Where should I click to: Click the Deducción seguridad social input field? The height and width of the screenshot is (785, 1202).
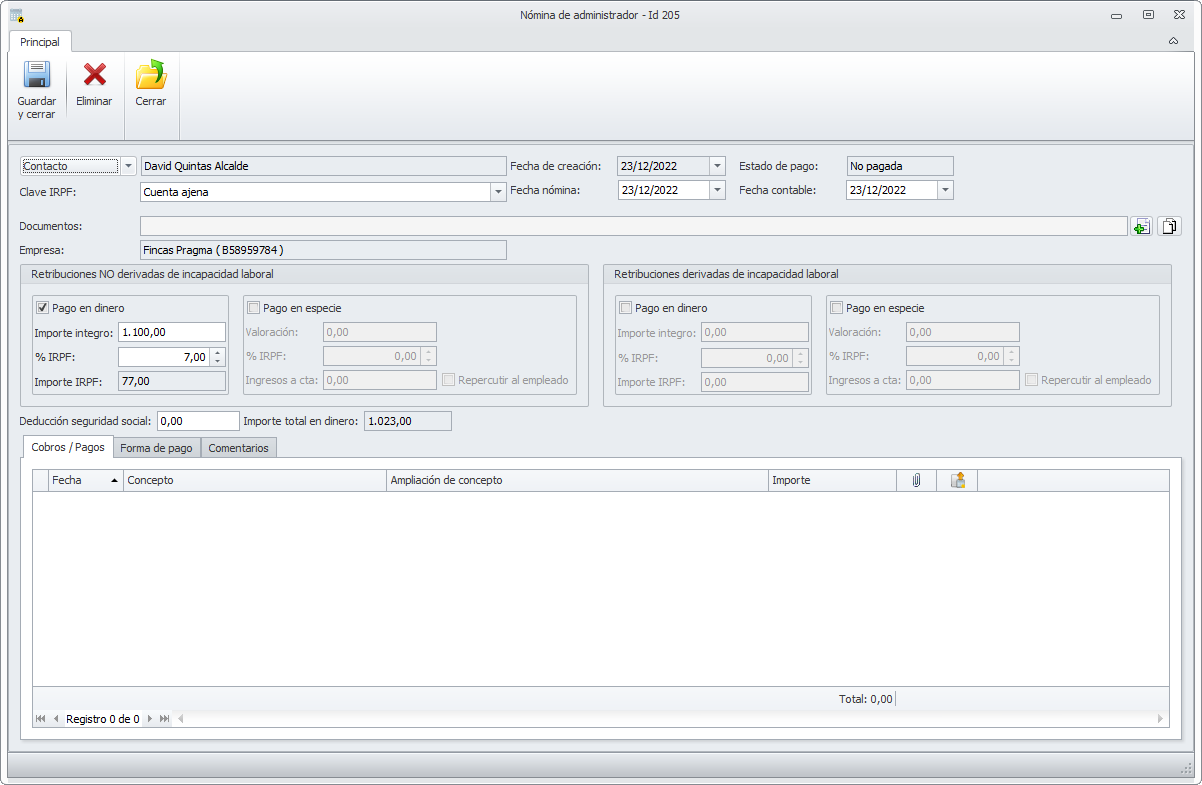coord(198,421)
